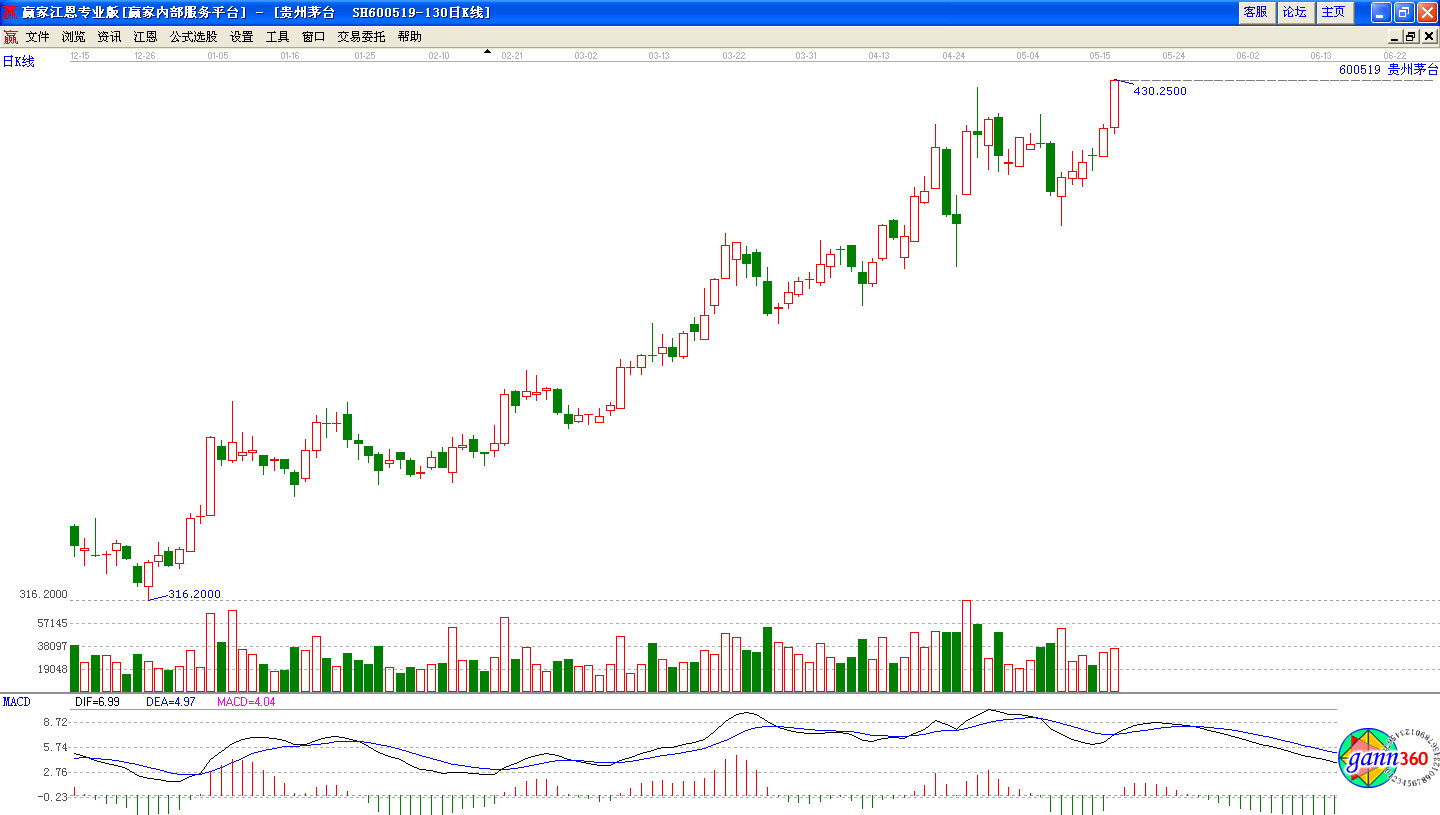This screenshot has width=1440, height=815.
Task: Click the DIF=6.99 value
Action: coord(97,702)
